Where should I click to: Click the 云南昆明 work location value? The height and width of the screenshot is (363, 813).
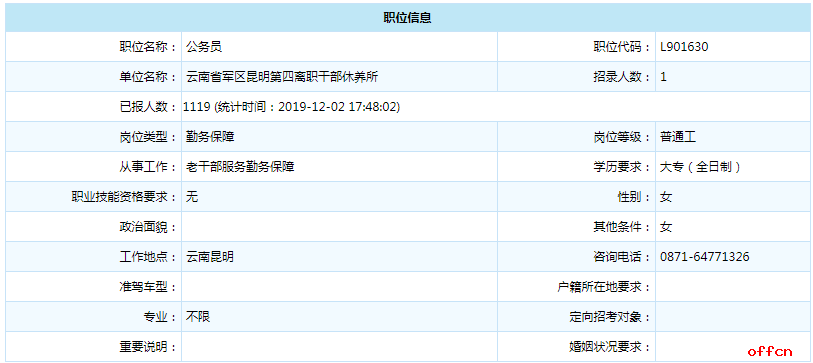click(x=210, y=257)
